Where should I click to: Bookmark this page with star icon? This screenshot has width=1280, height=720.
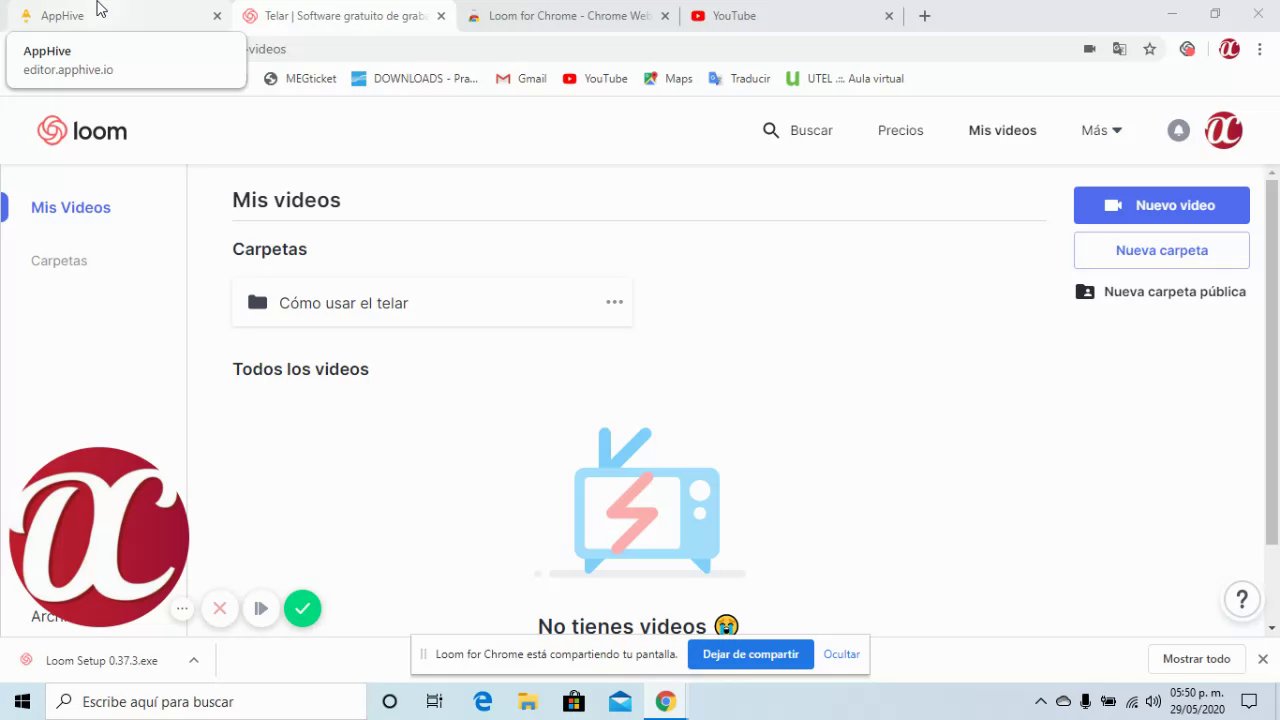click(x=1150, y=49)
